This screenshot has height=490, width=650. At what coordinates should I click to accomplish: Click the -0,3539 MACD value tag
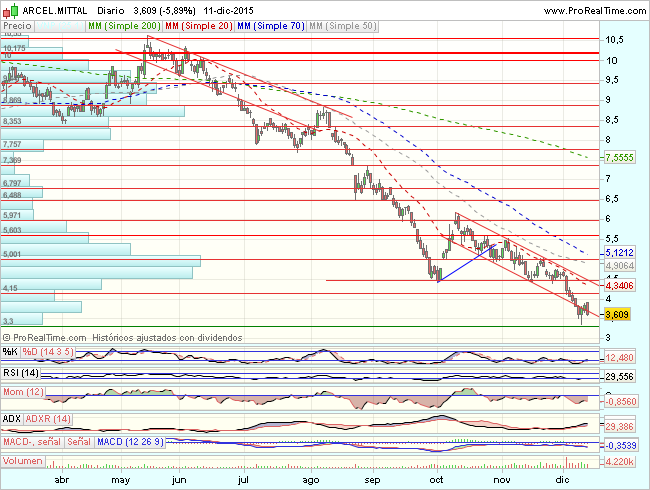point(621,446)
